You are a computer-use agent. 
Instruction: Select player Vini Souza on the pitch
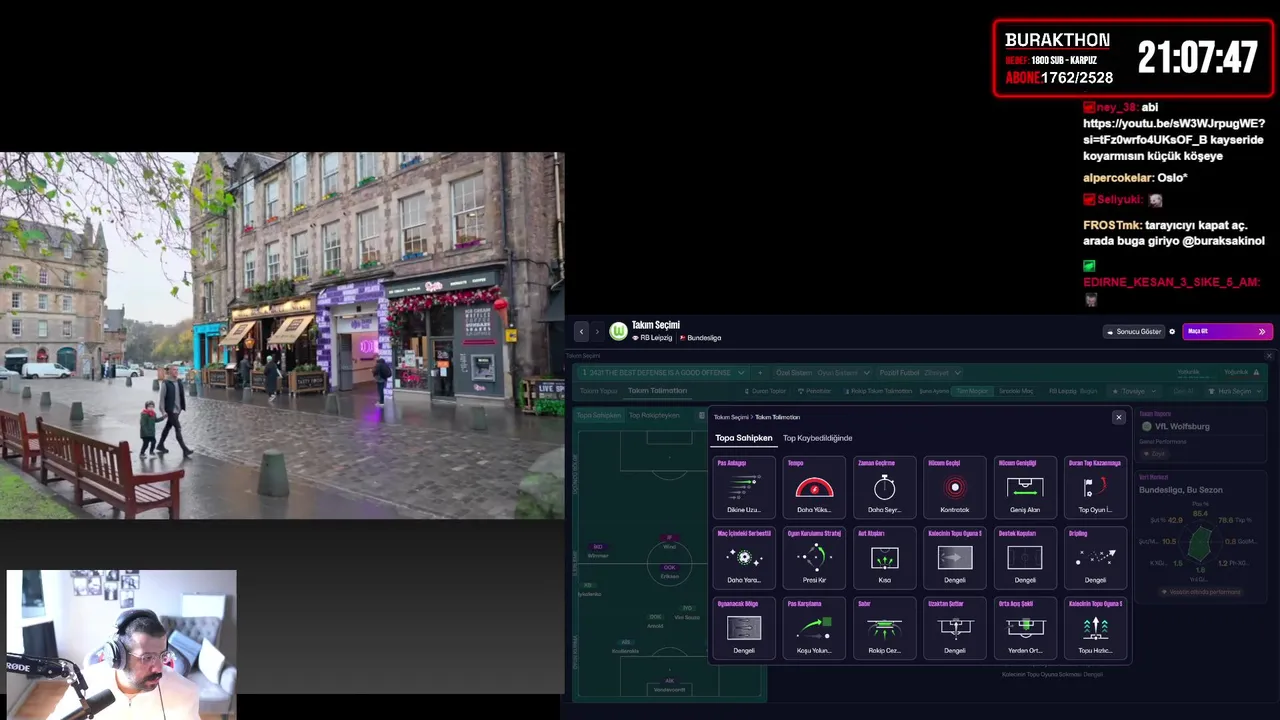click(687, 613)
